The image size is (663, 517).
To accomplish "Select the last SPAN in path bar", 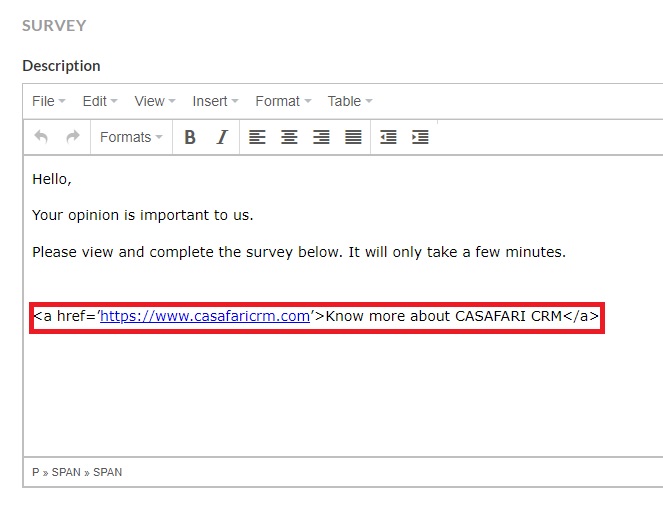I will (x=107, y=472).
